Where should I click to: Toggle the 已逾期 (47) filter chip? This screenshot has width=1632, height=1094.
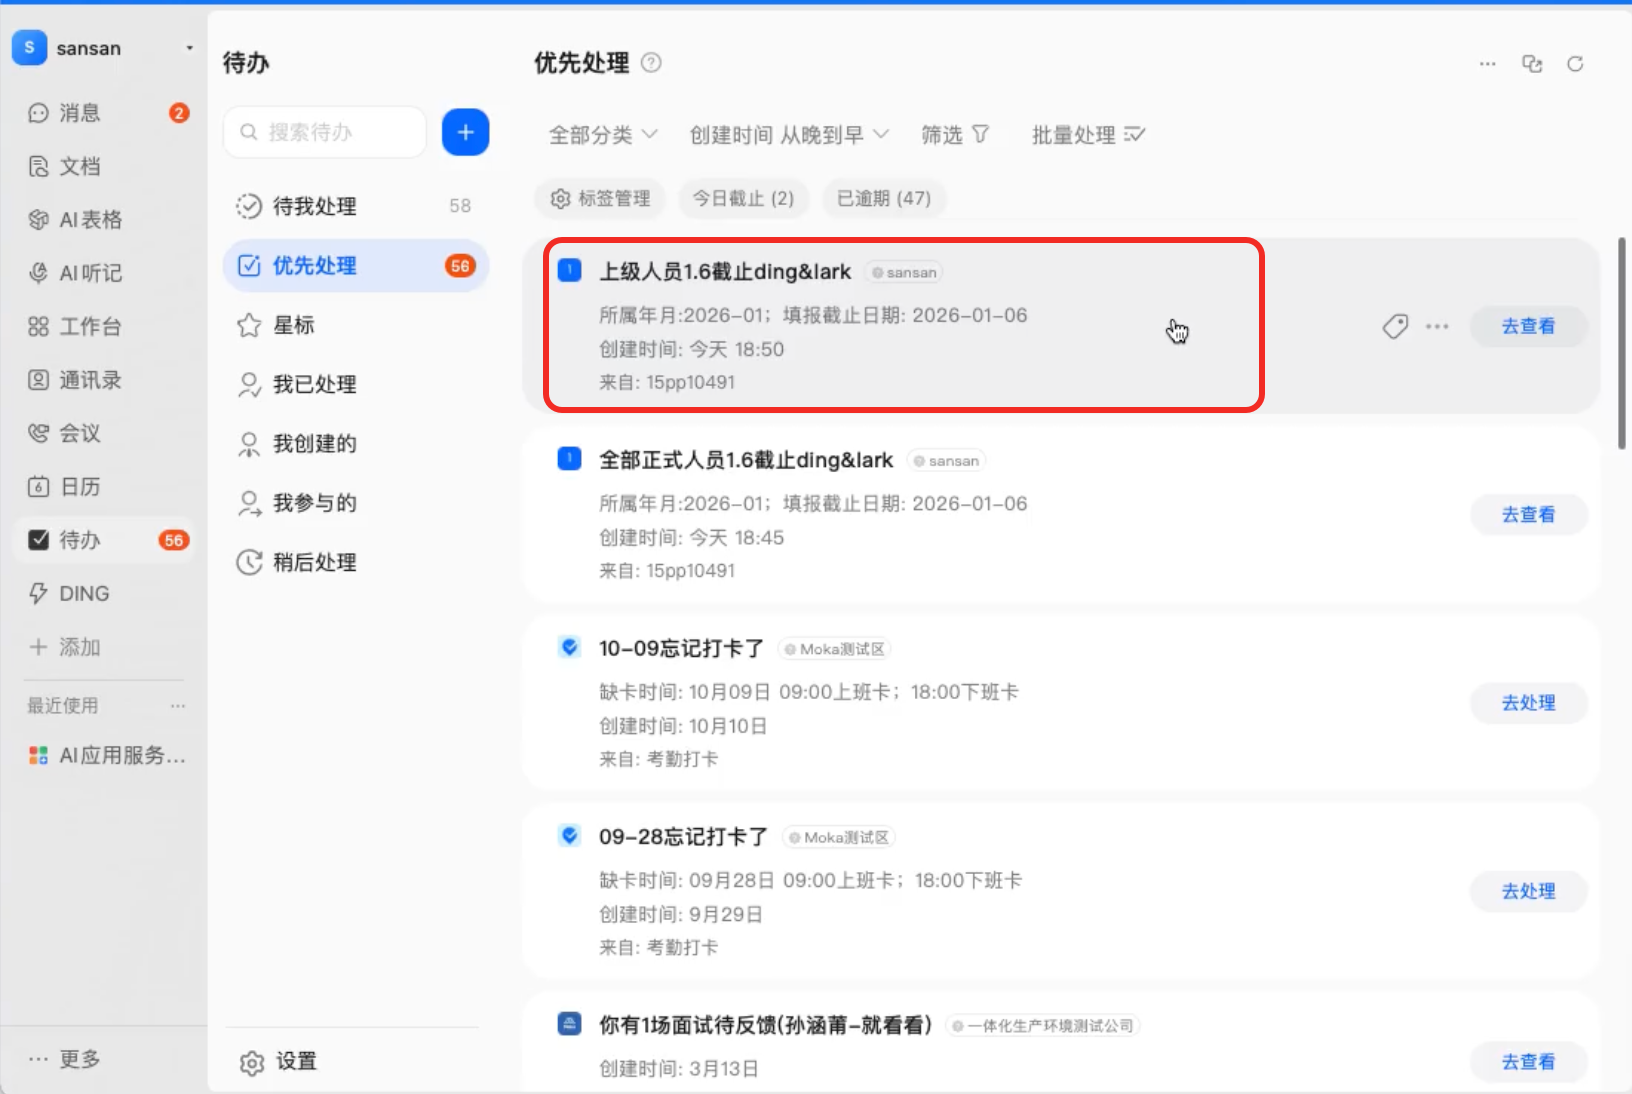point(883,198)
